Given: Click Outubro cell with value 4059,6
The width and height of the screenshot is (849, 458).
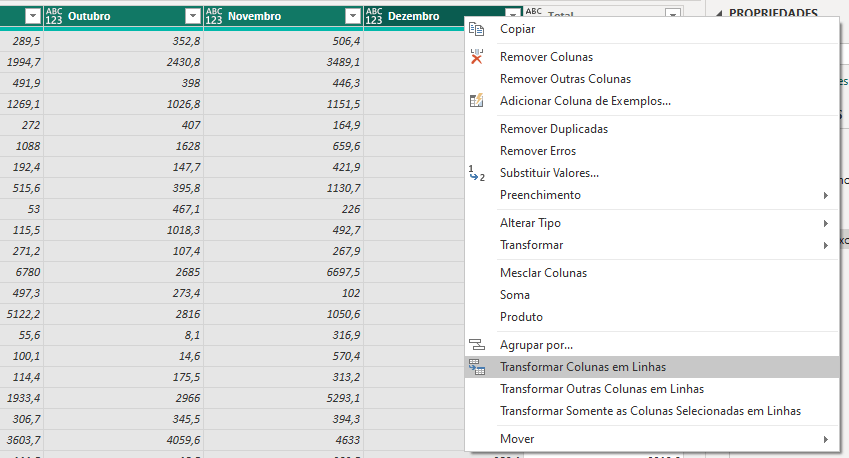Looking at the screenshot, I should 123,440.
